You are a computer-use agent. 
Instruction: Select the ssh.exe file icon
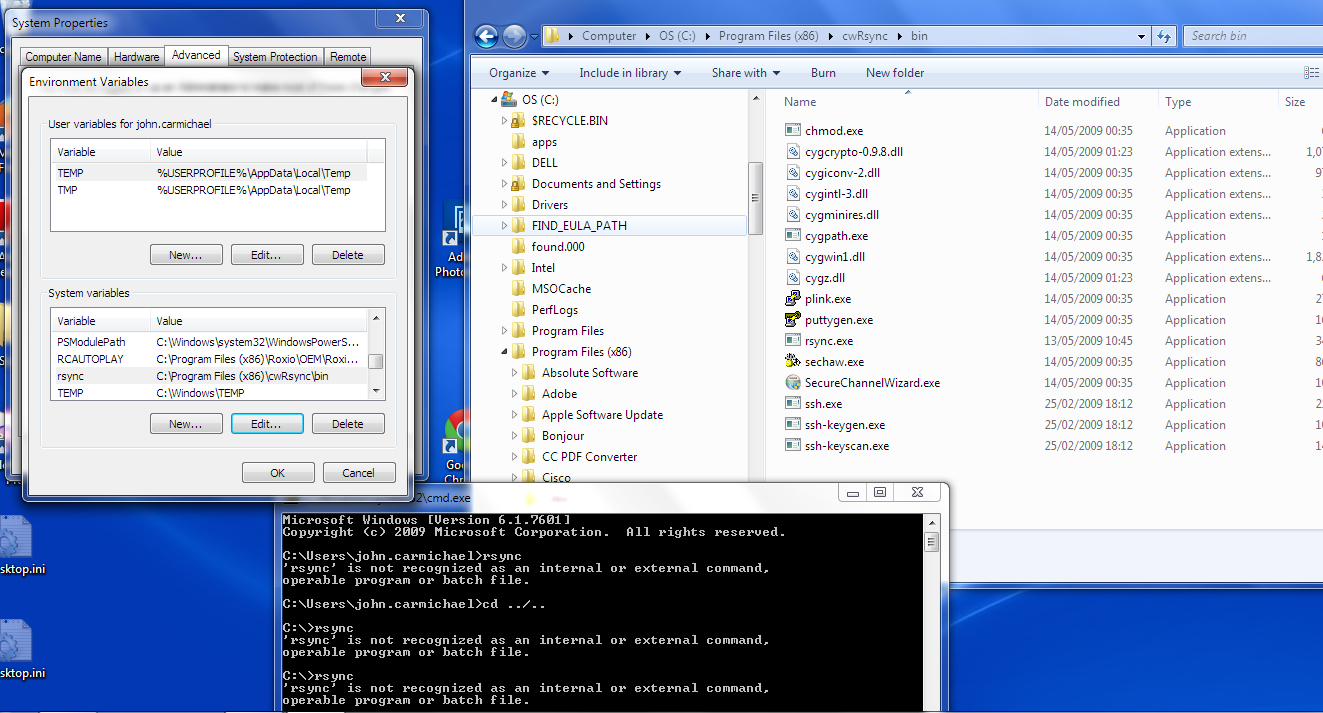pyautogui.click(x=793, y=404)
